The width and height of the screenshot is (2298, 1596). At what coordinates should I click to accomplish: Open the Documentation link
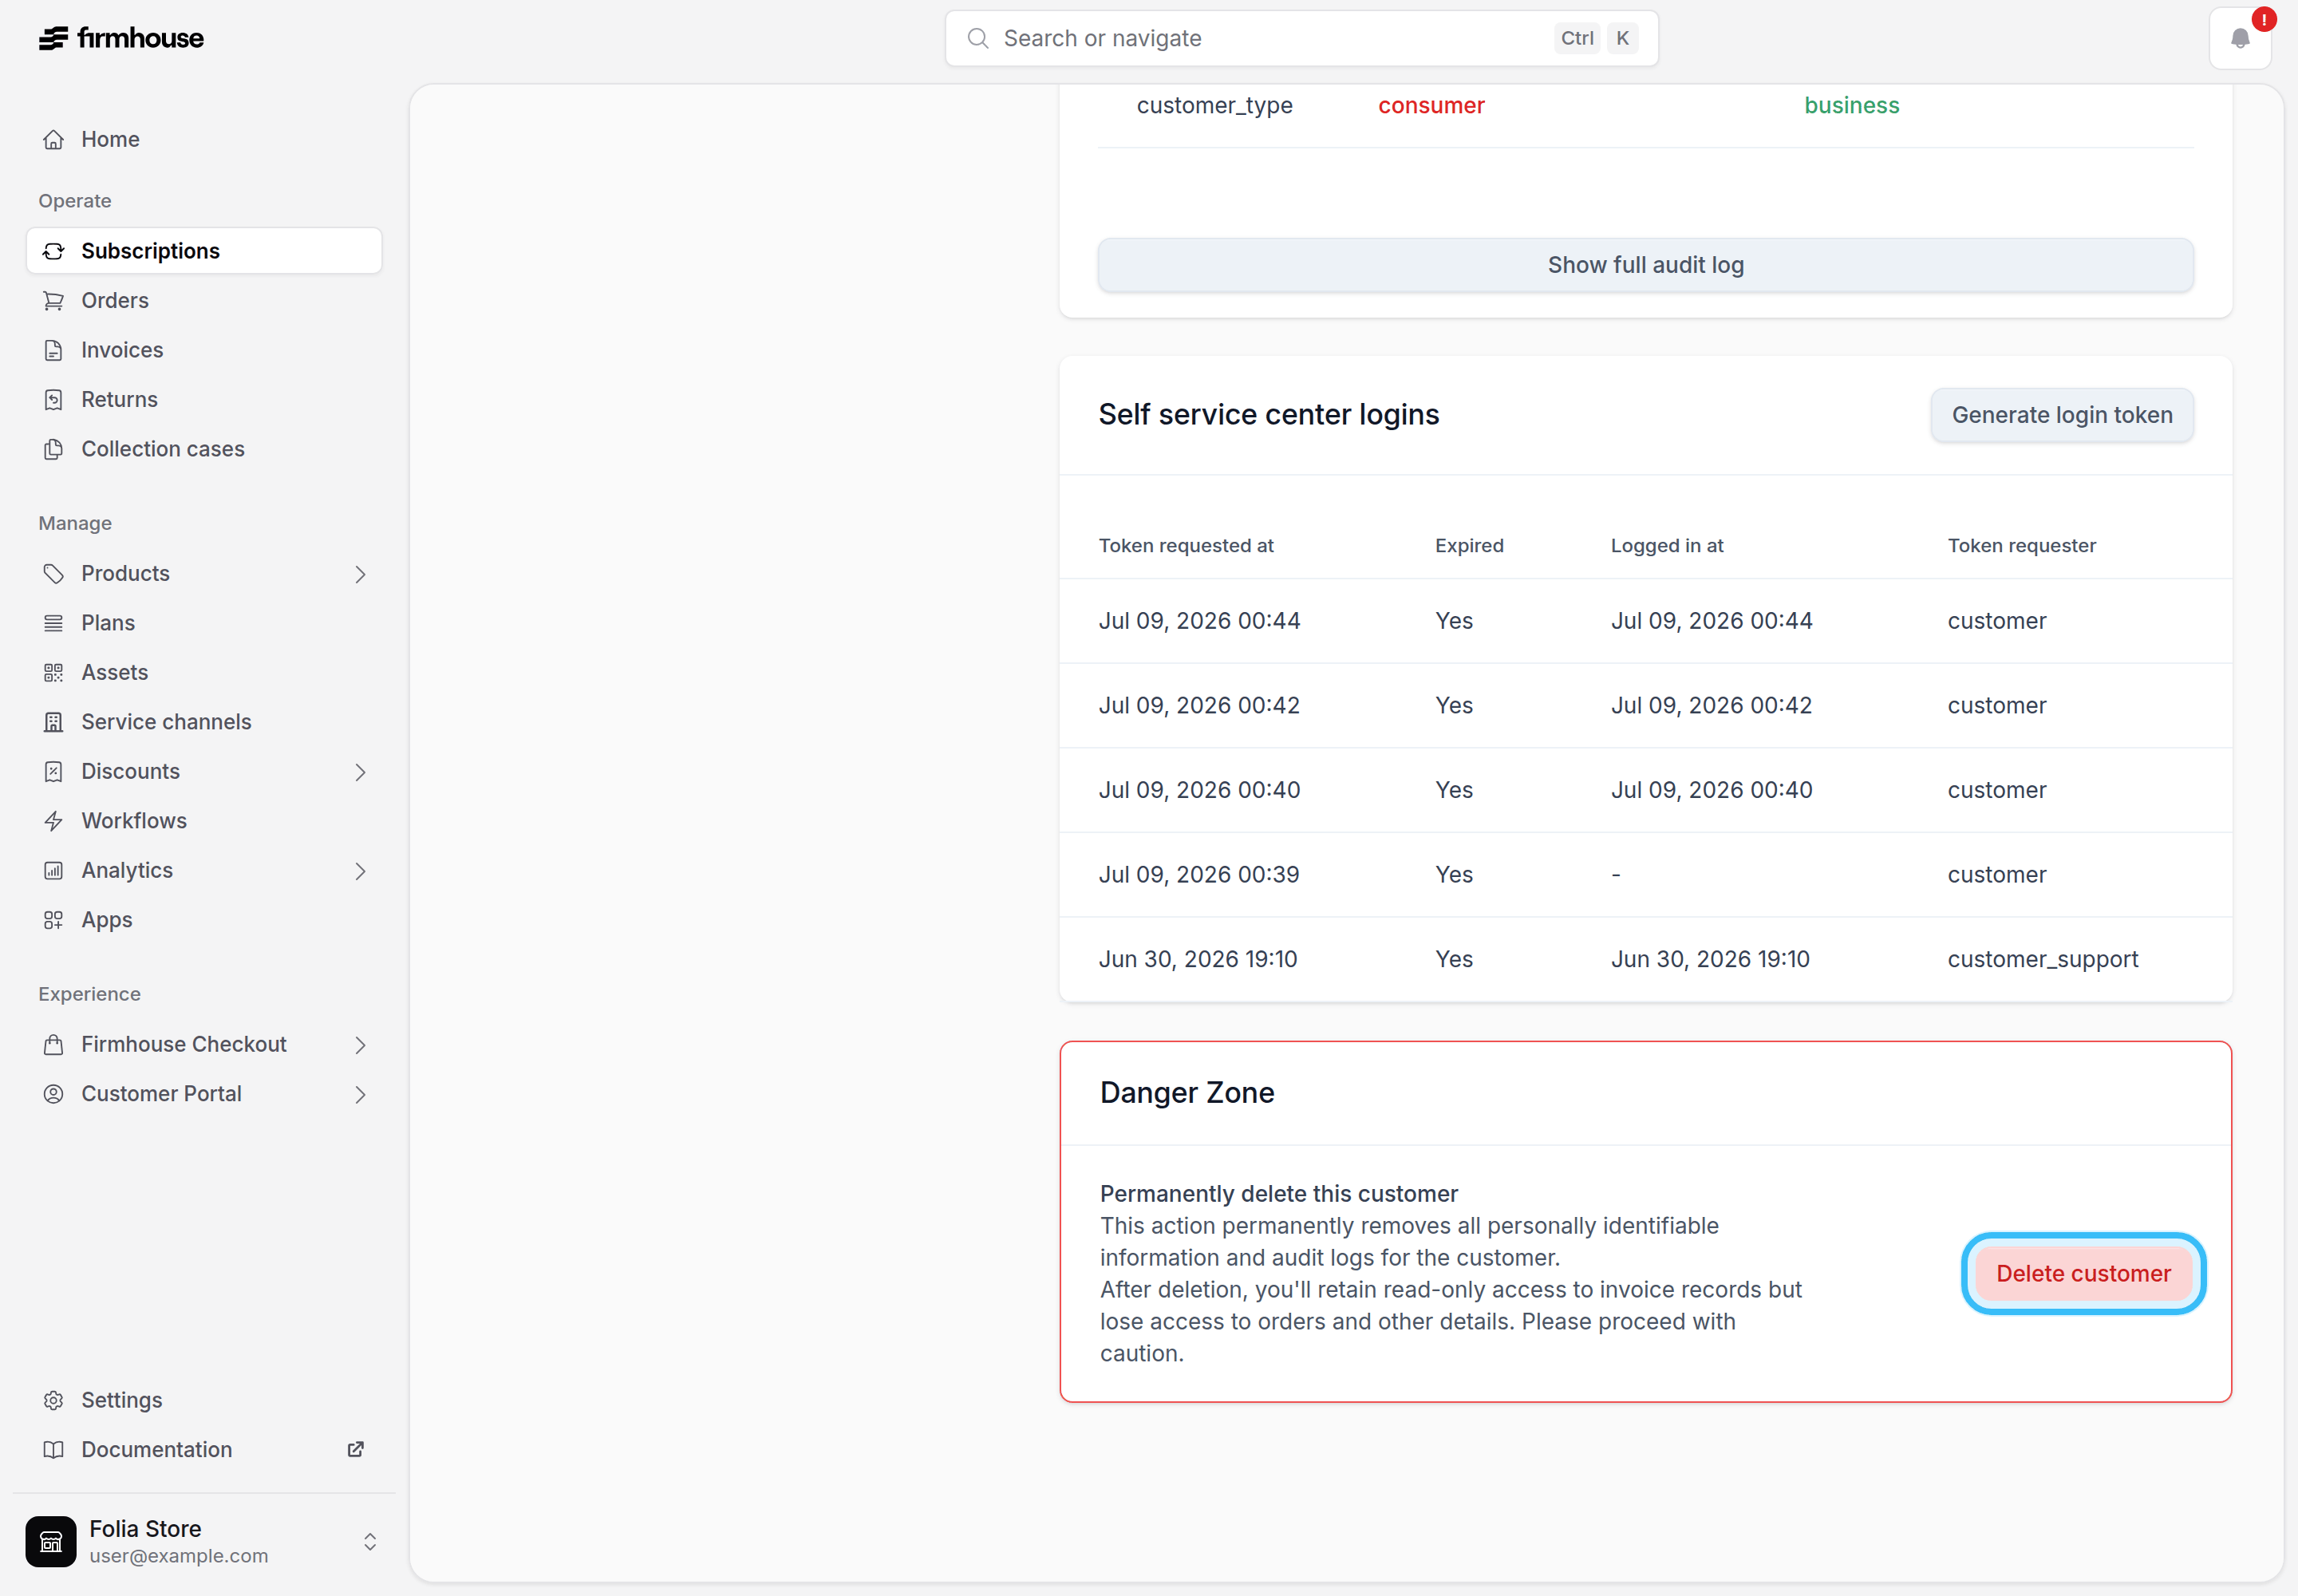(204, 1450)
